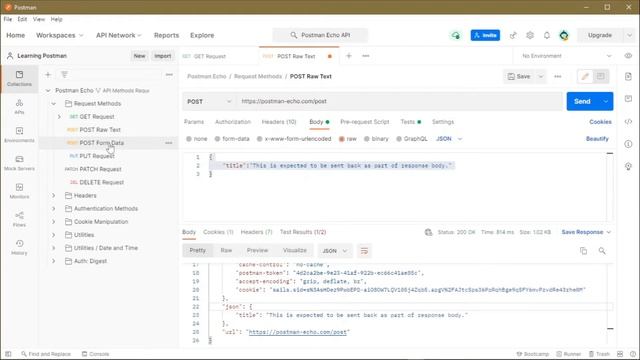Switch to the Tests tab
This screenshot has height=360, width=640.
pos(410,122)
